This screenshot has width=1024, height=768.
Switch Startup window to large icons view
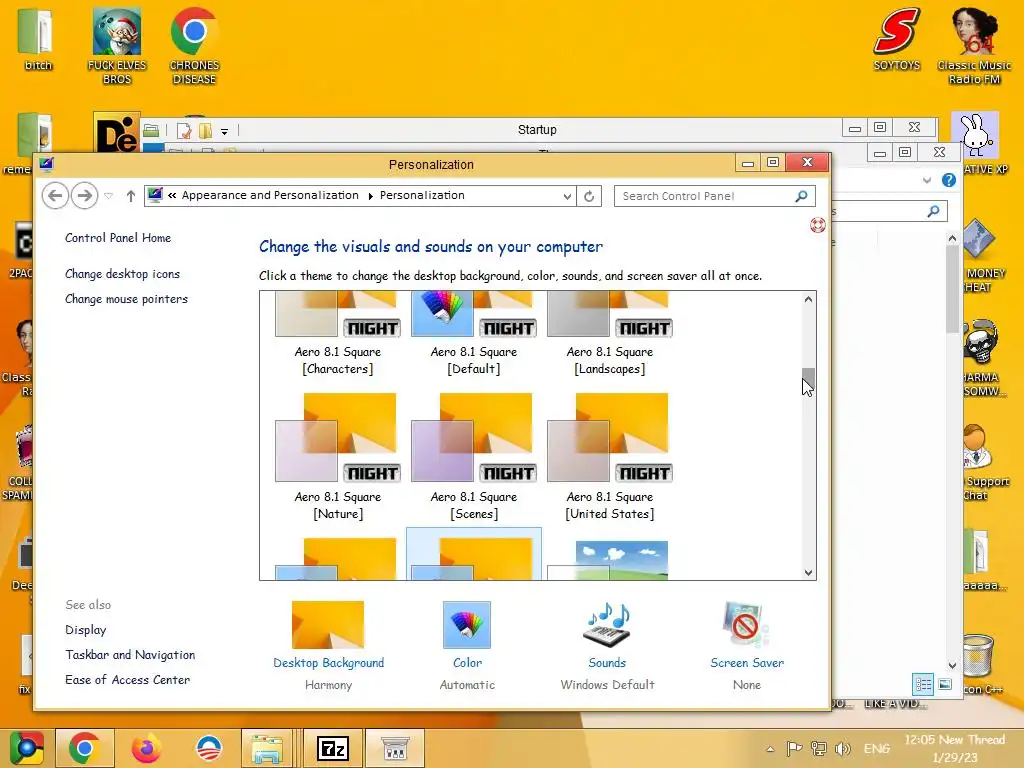945,684
